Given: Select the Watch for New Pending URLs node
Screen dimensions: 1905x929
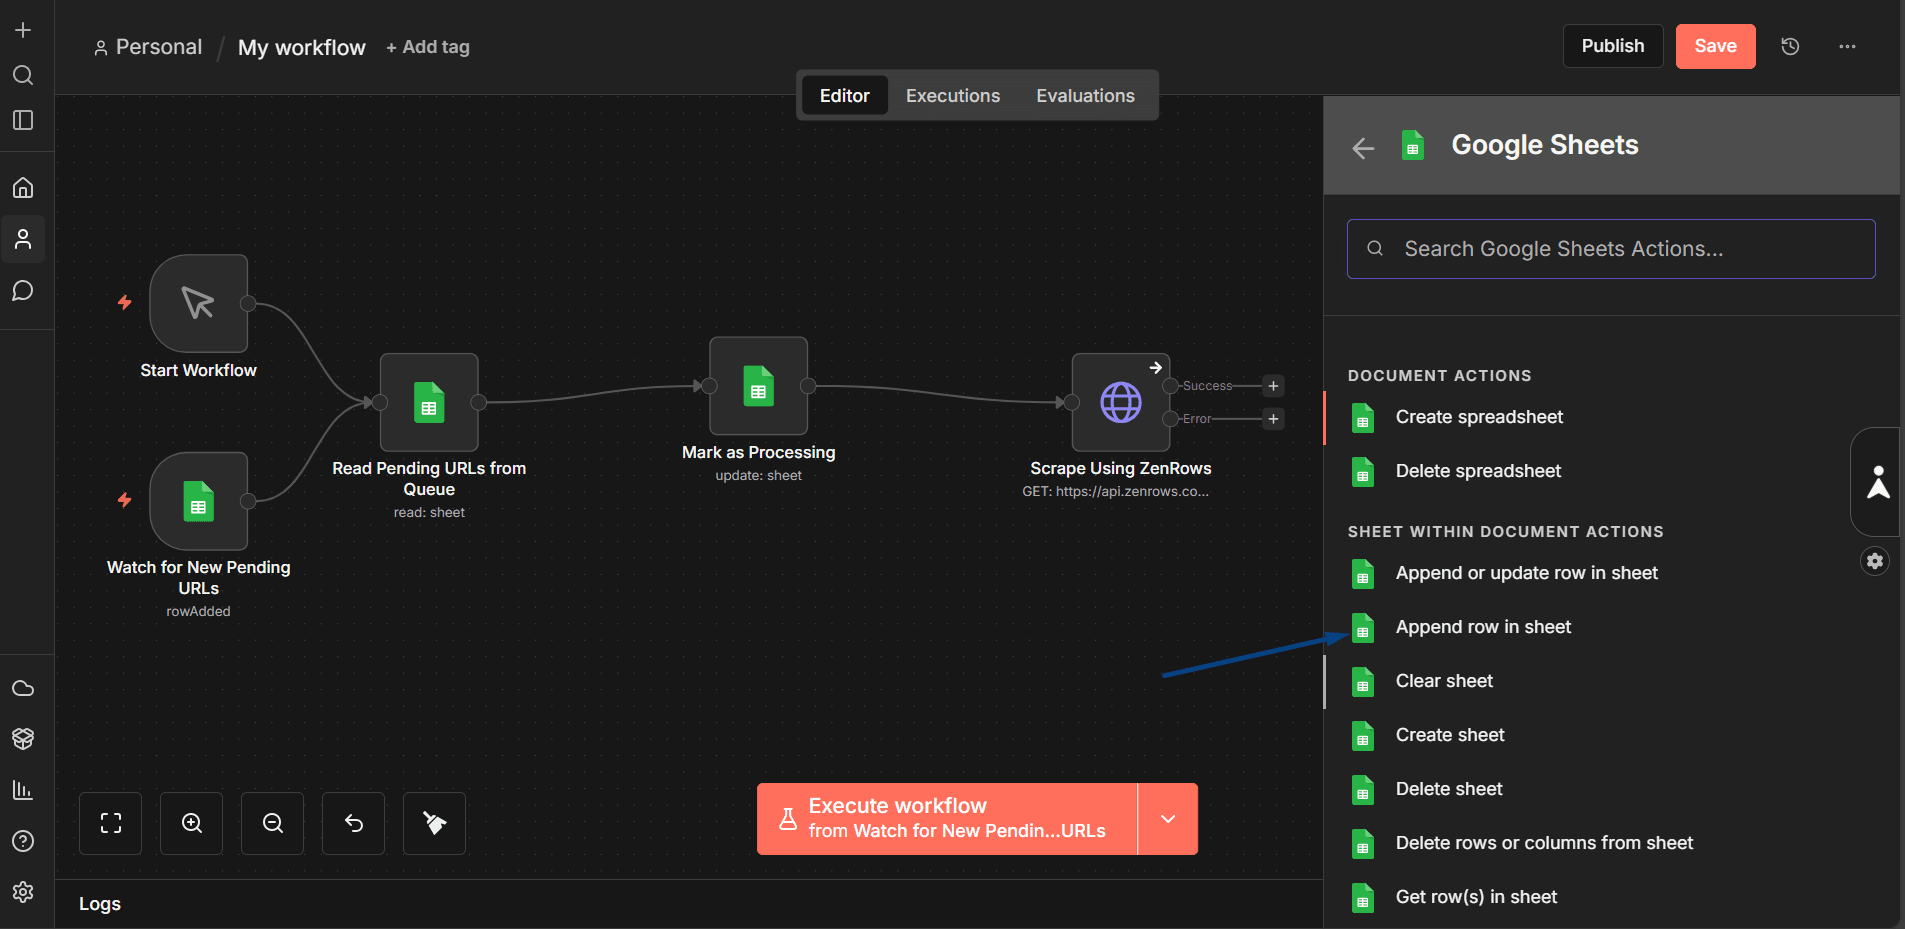Looking at the screenshot, I should [x=198, y=501].
